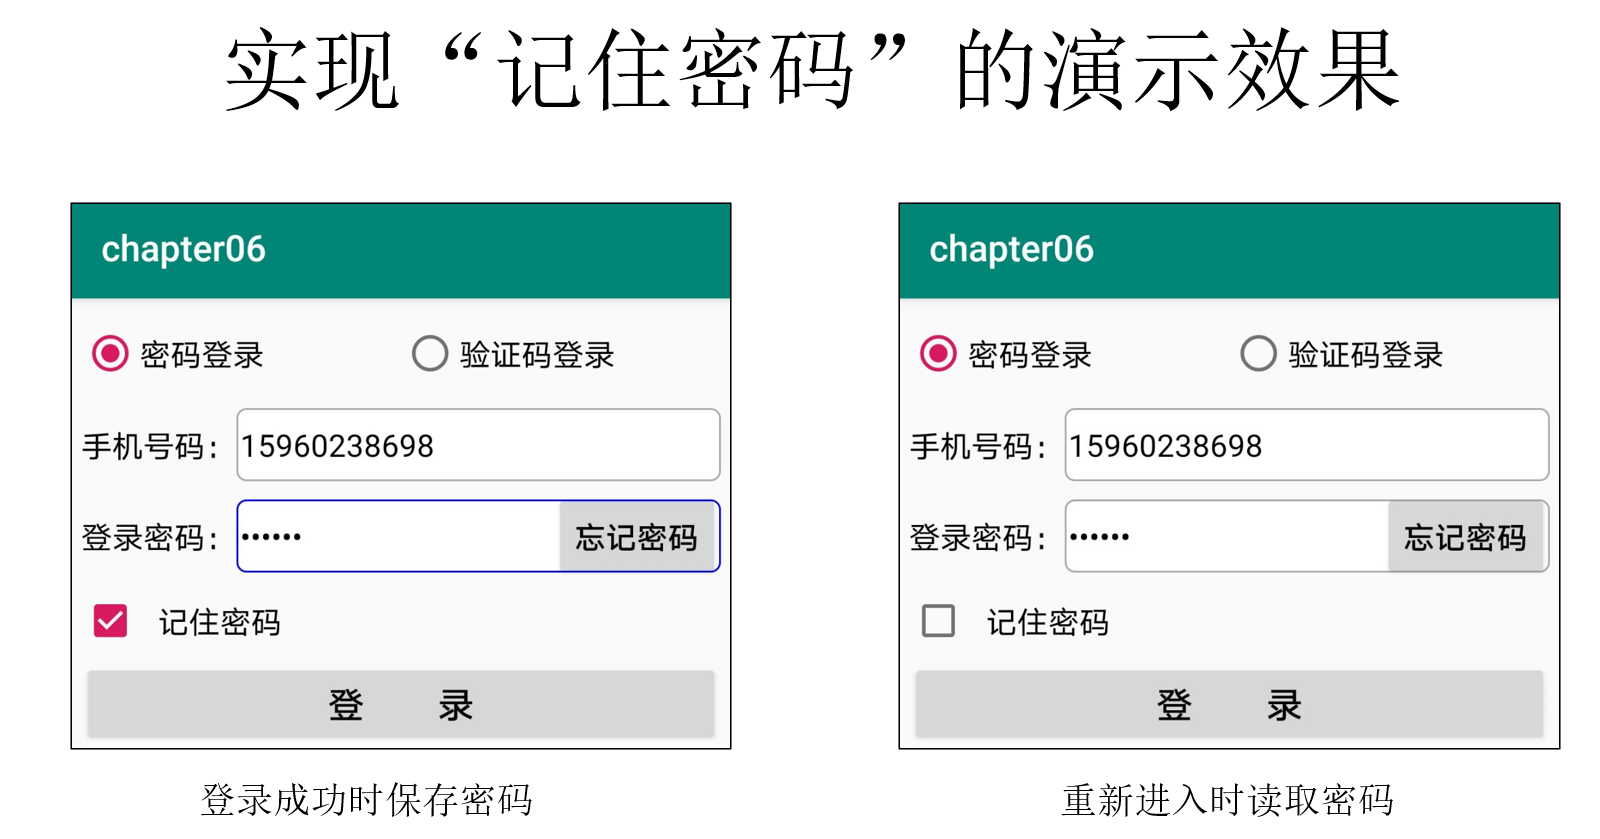Select 密码登录 radio in the right login screen

coord(938,354)
